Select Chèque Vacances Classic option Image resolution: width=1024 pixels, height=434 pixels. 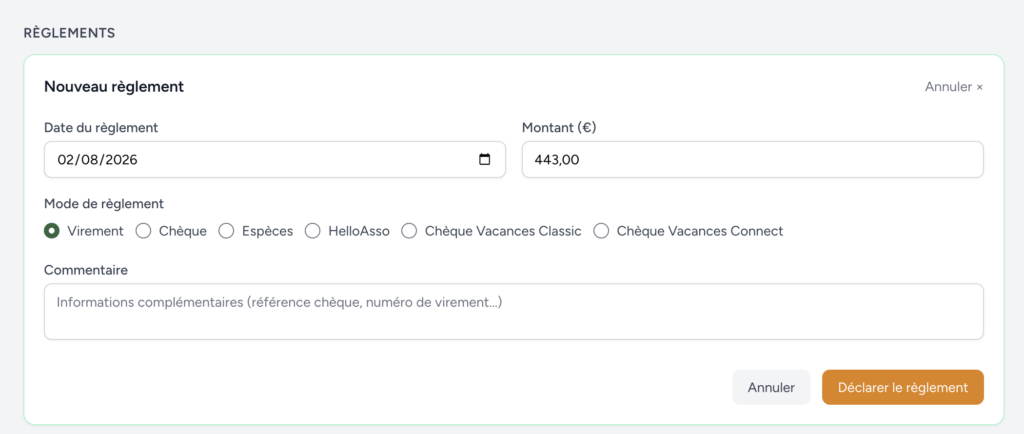pyautogui.click(x=409, y=231)
